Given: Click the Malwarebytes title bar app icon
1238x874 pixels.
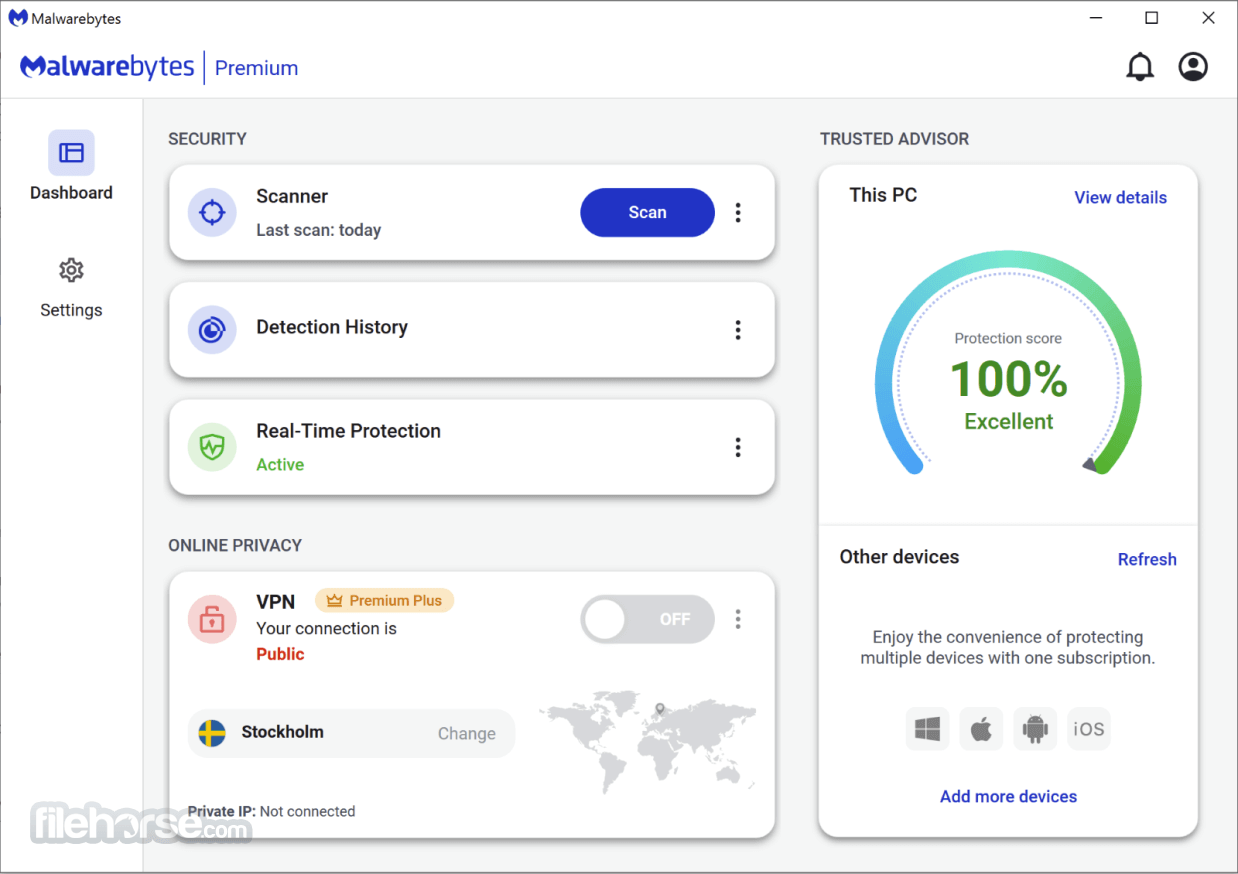Looking at the screenshot, I should pos(18,18).
